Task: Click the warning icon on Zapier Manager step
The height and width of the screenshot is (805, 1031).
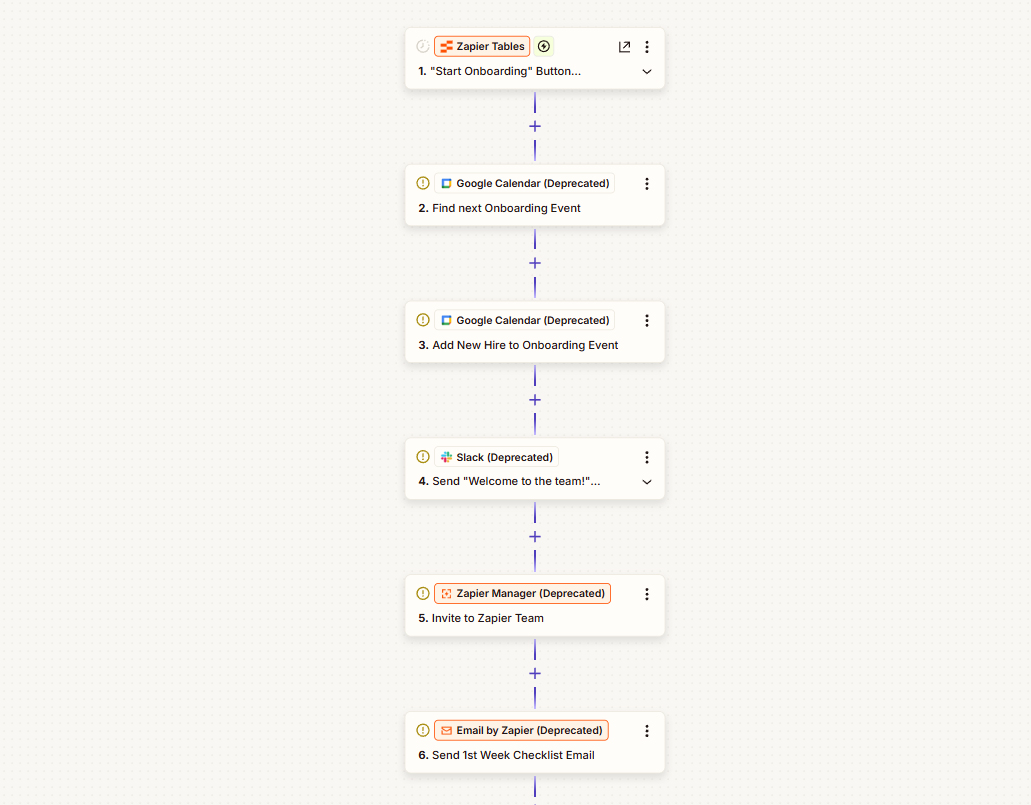Action: [x=422, y=593]
